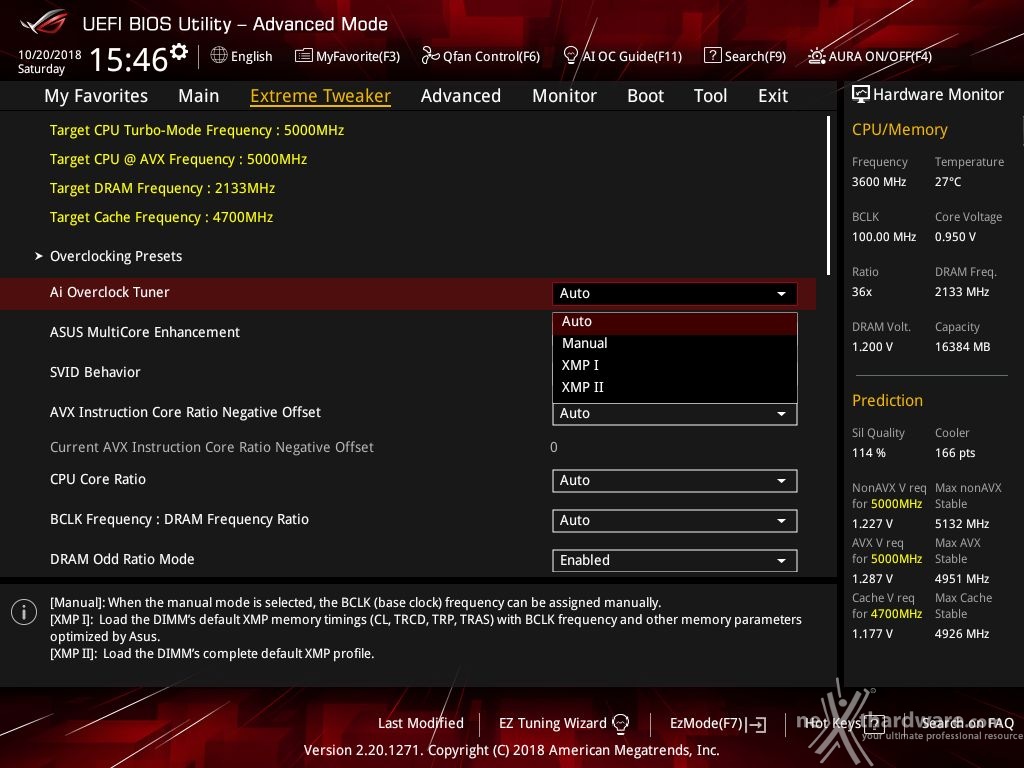Click the AI OC Guide lightbulb icon
The width and height of the screenshot is (1024, 768).
coord(570,56)
